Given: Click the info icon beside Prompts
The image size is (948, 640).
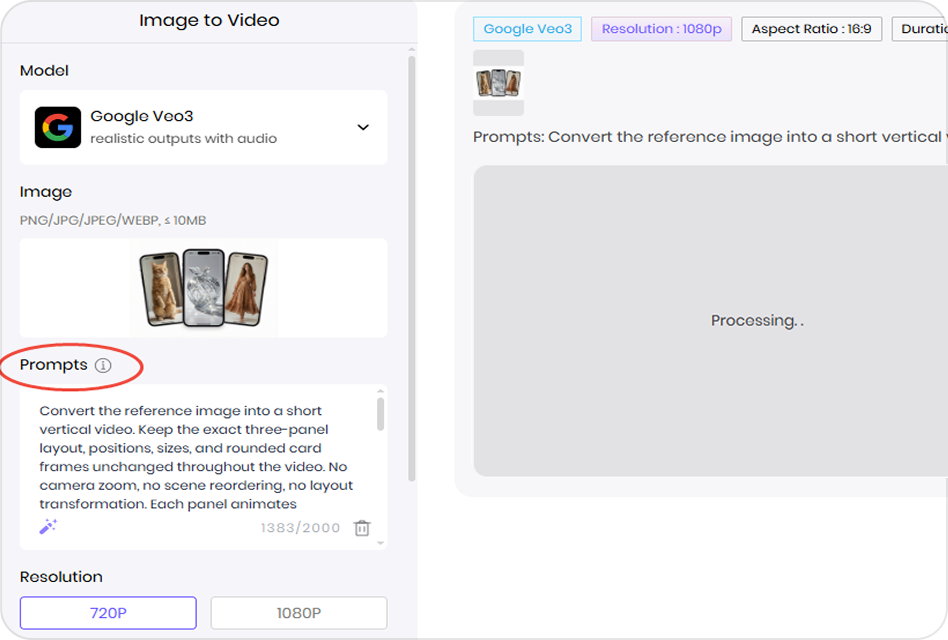Looking at the screenshot, I should (103, 366).
